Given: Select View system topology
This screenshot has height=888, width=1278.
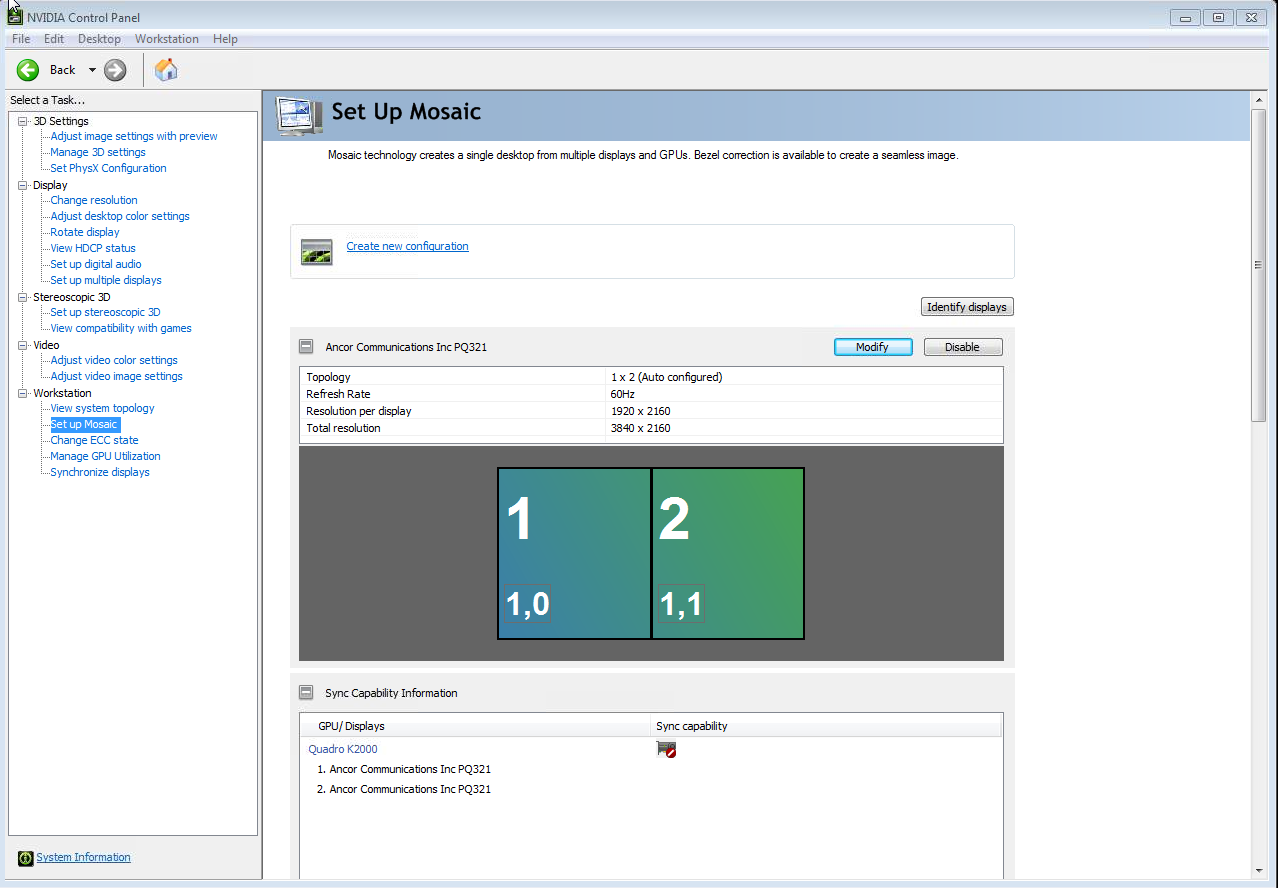Looking at the screenshot, I should click(x=103, y=408).
